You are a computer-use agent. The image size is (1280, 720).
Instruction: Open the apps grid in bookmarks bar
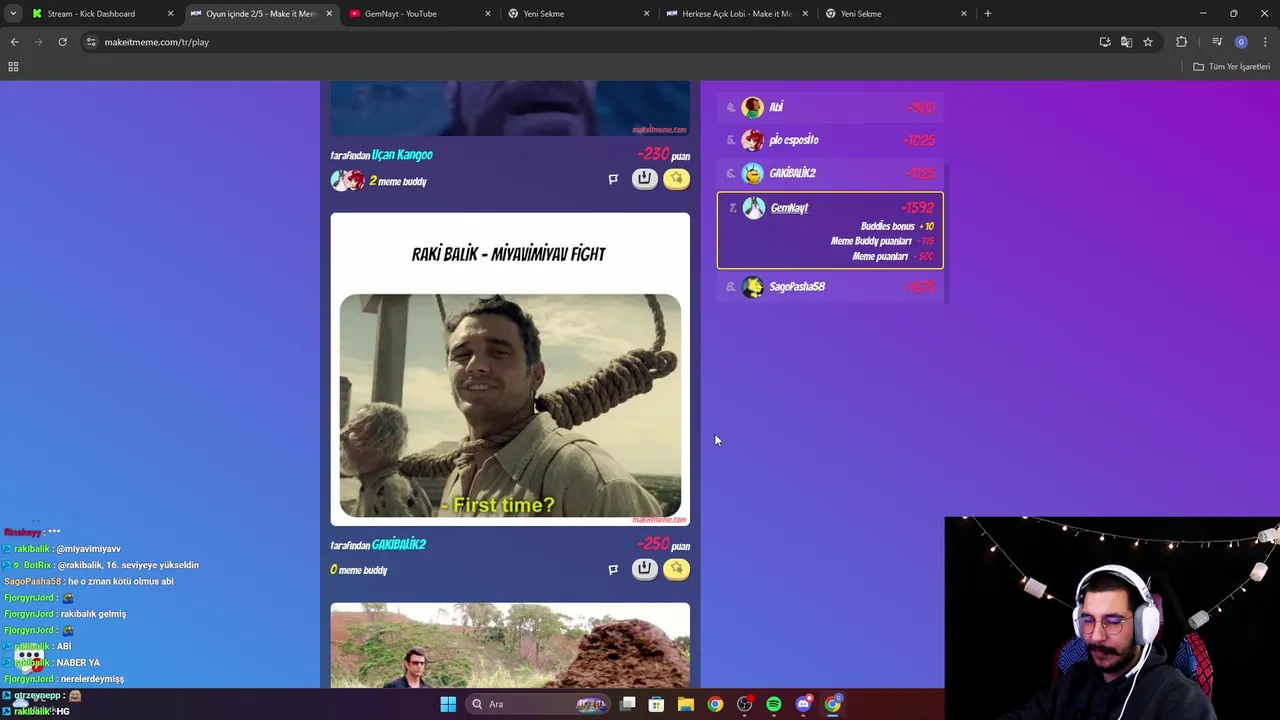tap(13, 67)
